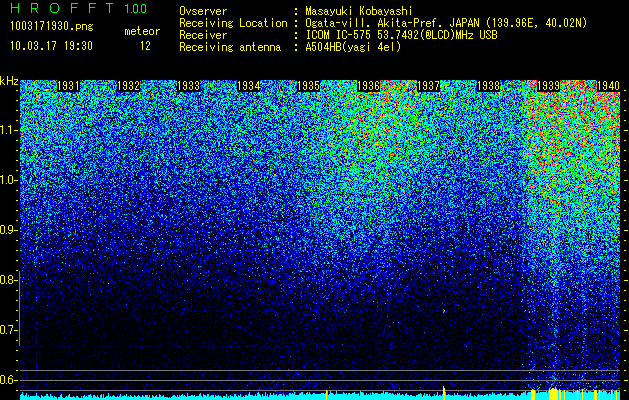Click the 0.7 kHz axis label
Screen dimensions: 629x400
[7, 330]
